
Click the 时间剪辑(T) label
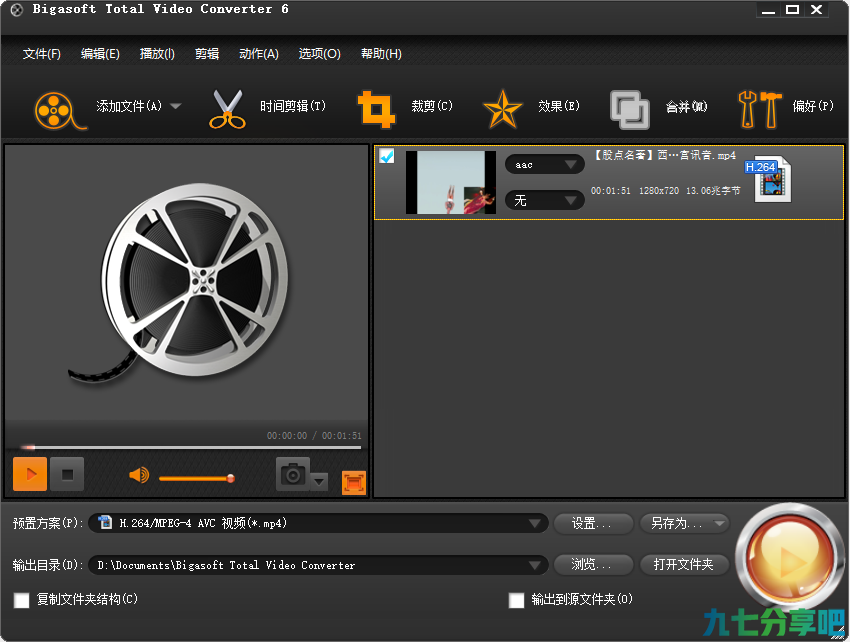(293, 106)
